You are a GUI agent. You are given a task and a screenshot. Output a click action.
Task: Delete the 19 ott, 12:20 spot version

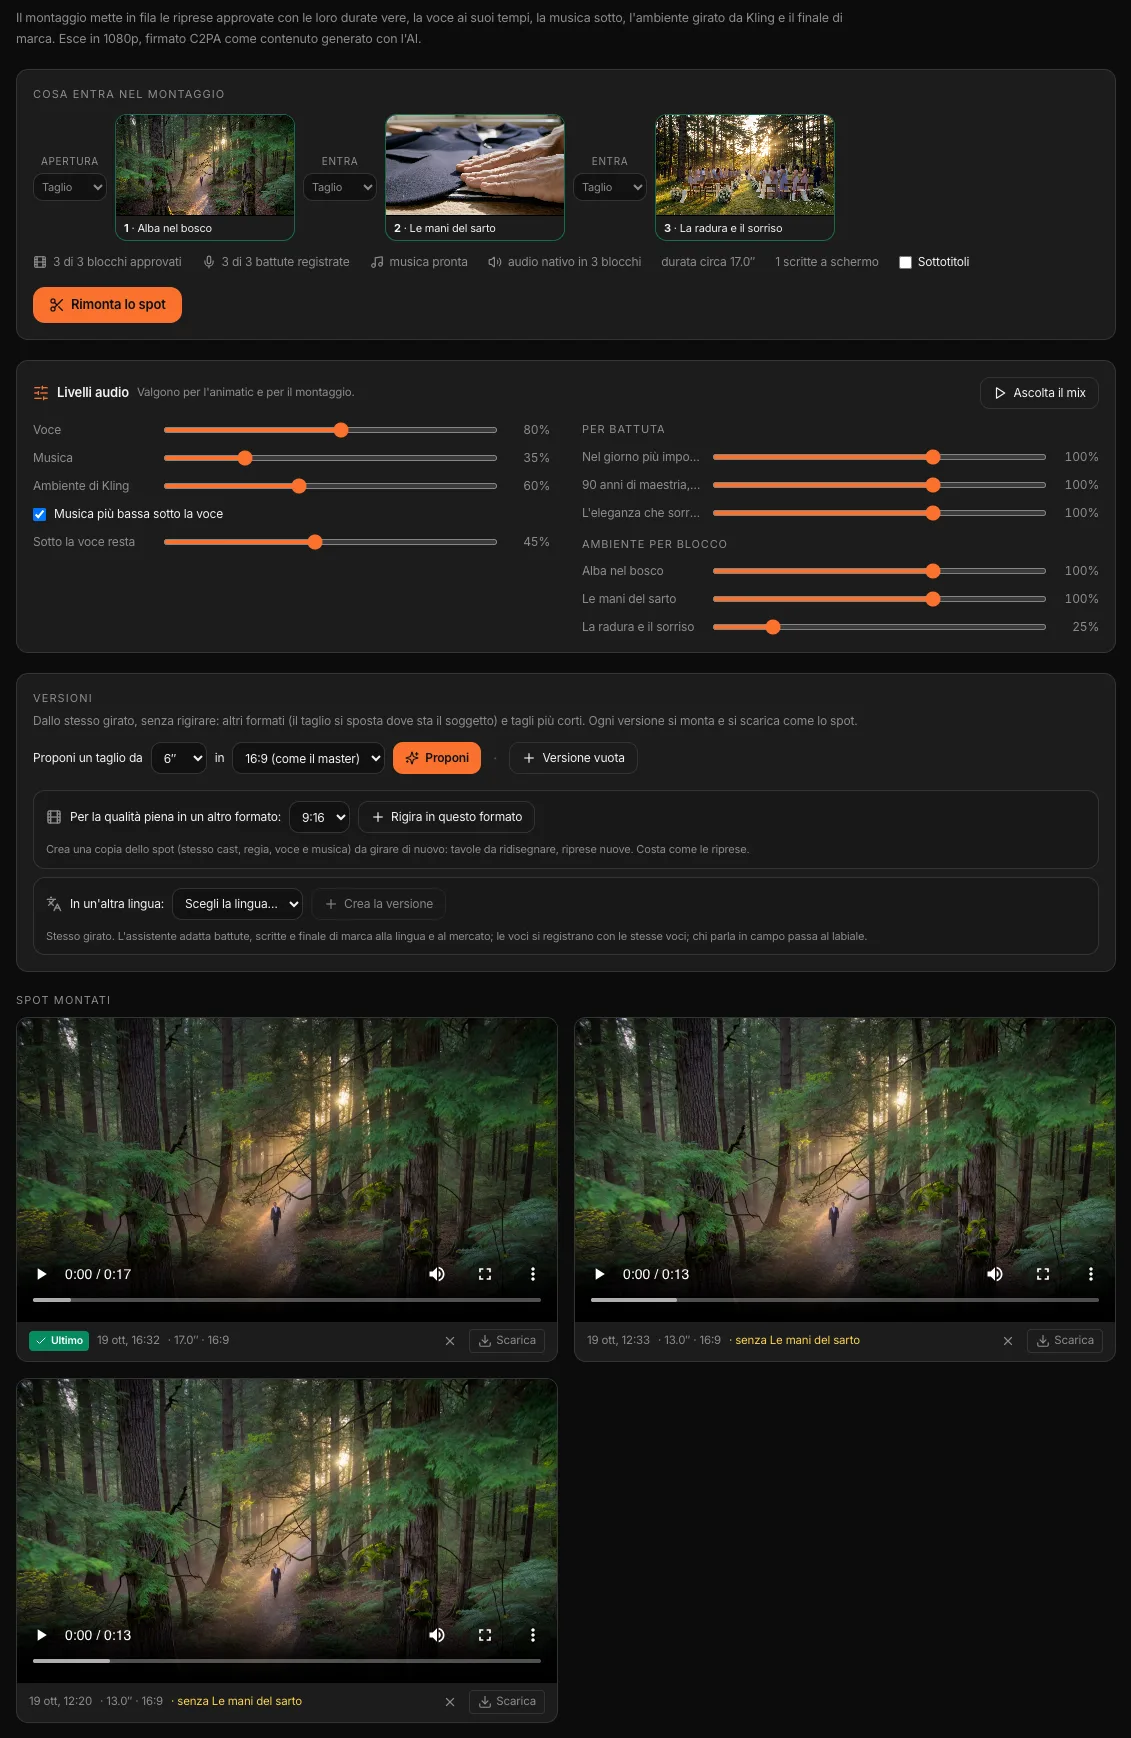click(x=450, y=1702)
